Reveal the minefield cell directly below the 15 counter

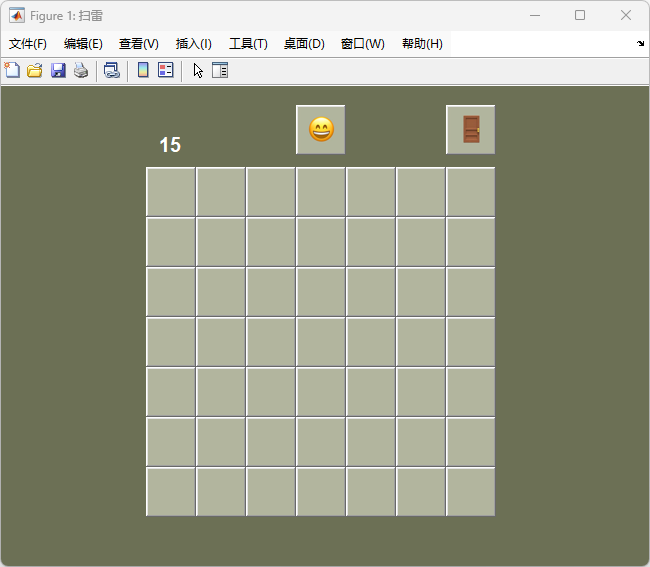click(170, 191)
